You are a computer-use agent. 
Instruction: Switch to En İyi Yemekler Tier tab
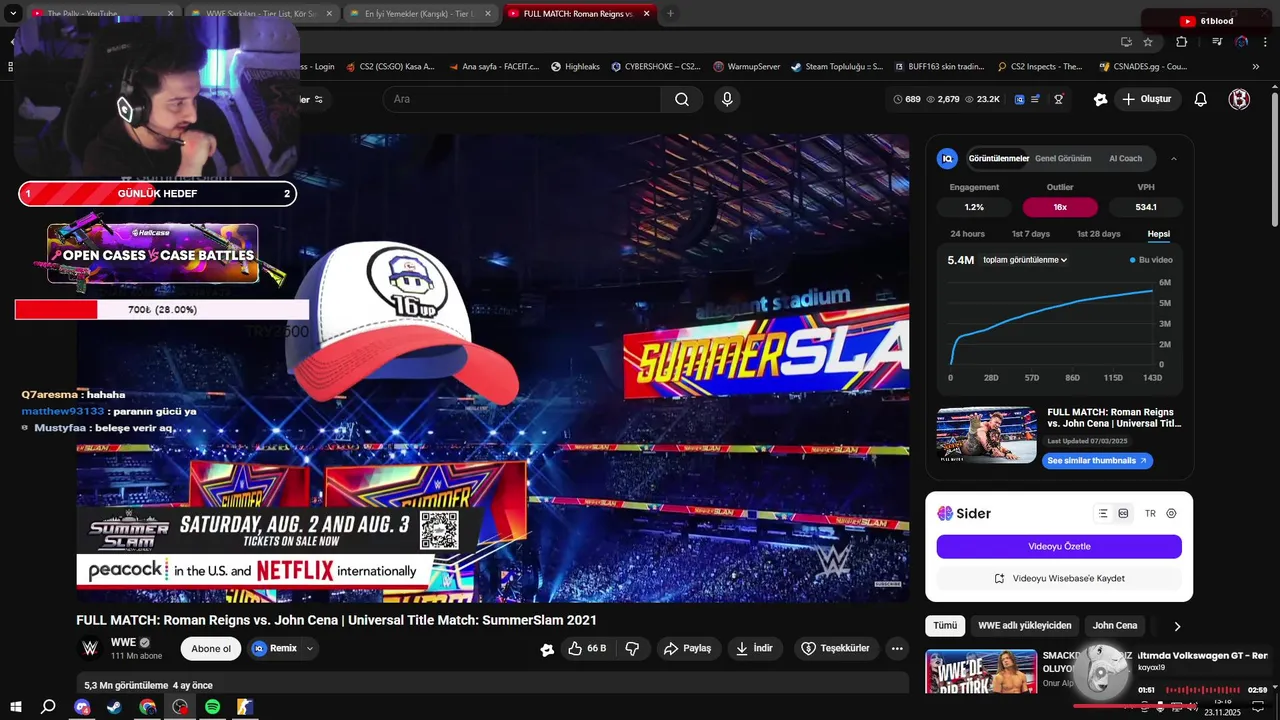tap(420, 13)
